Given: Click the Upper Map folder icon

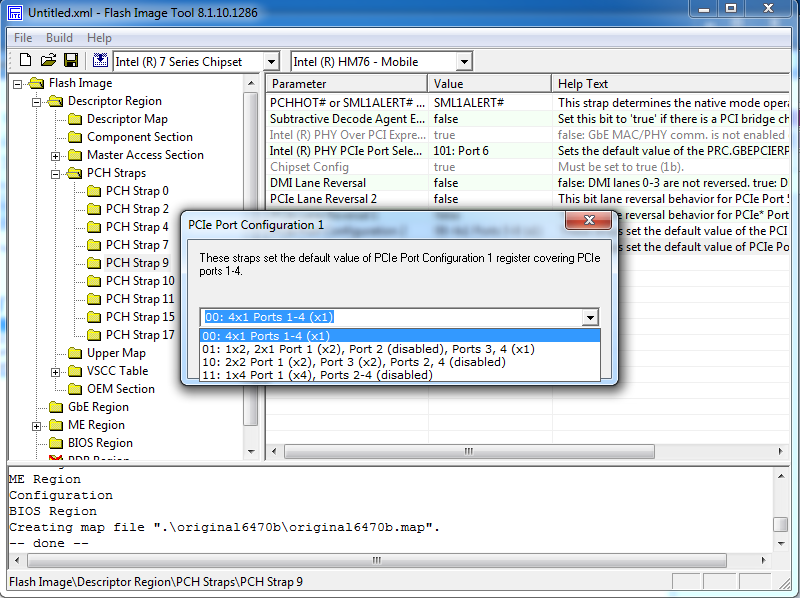Looking at the screenshot, I should coord(75,353).
